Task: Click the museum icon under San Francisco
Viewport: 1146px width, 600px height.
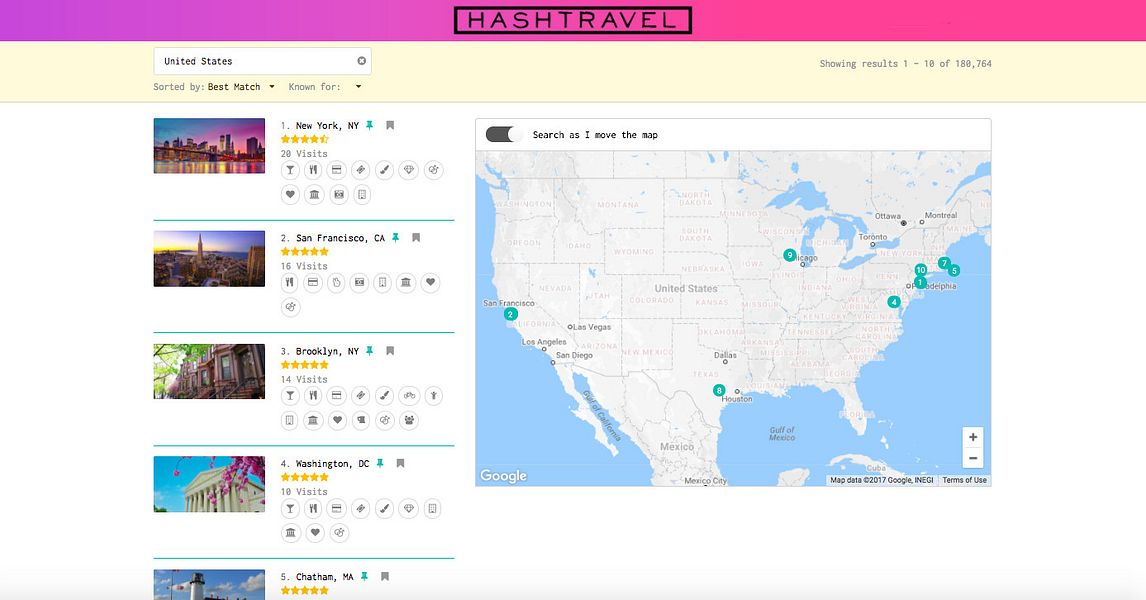Action: click(406, 283)
